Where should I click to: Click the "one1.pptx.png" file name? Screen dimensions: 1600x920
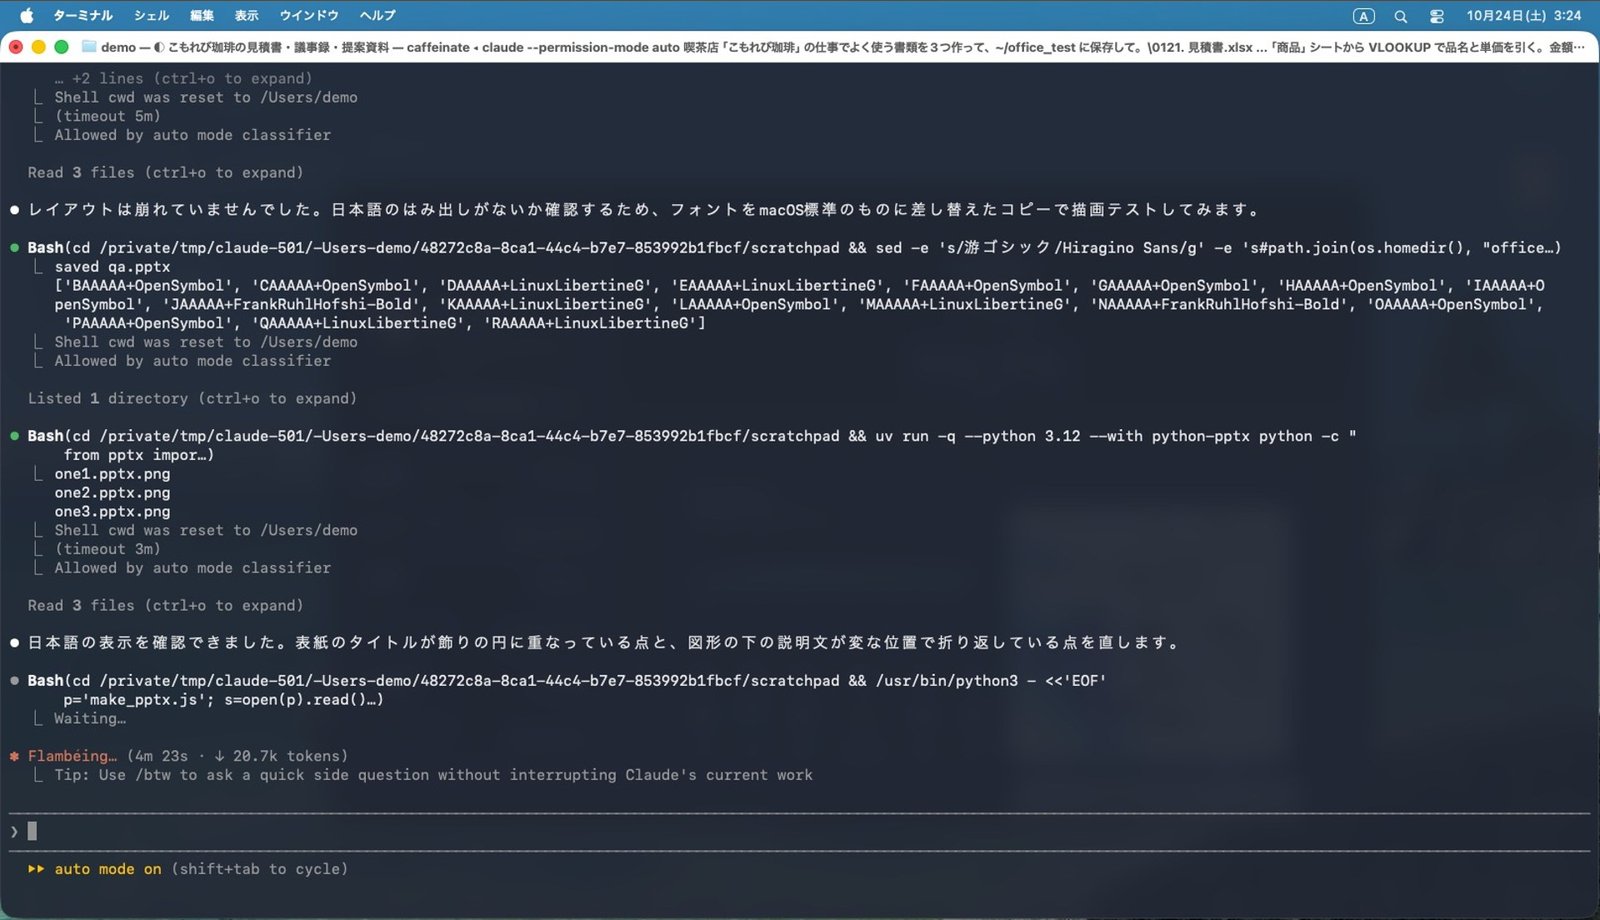(112, 474)
